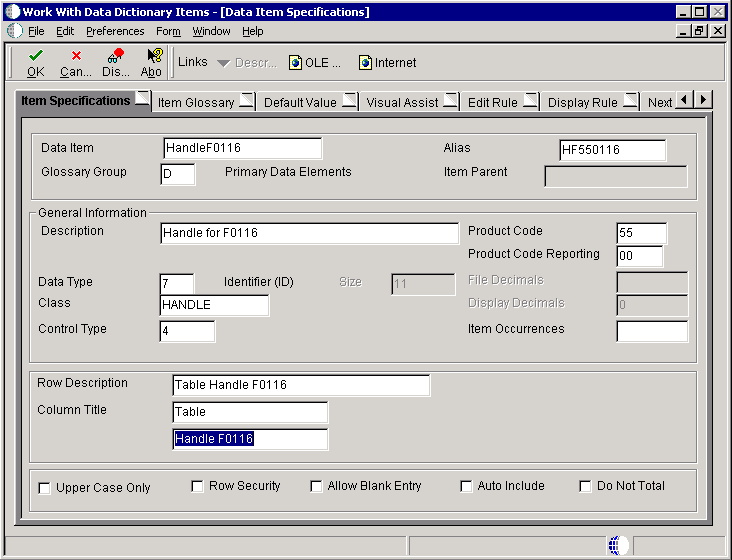The width and height of the screenshot is (732, 560).
Task: Open the Help menu
Action: tap(253, 31)
